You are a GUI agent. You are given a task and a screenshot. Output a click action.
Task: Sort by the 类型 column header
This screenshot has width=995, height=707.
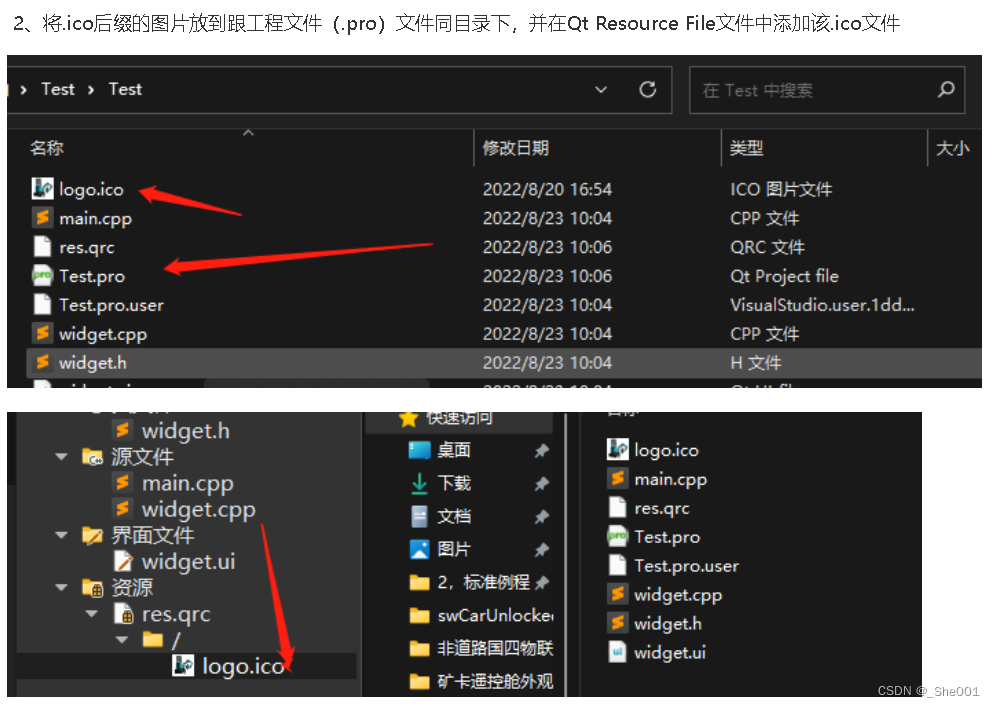pos(746,148)
